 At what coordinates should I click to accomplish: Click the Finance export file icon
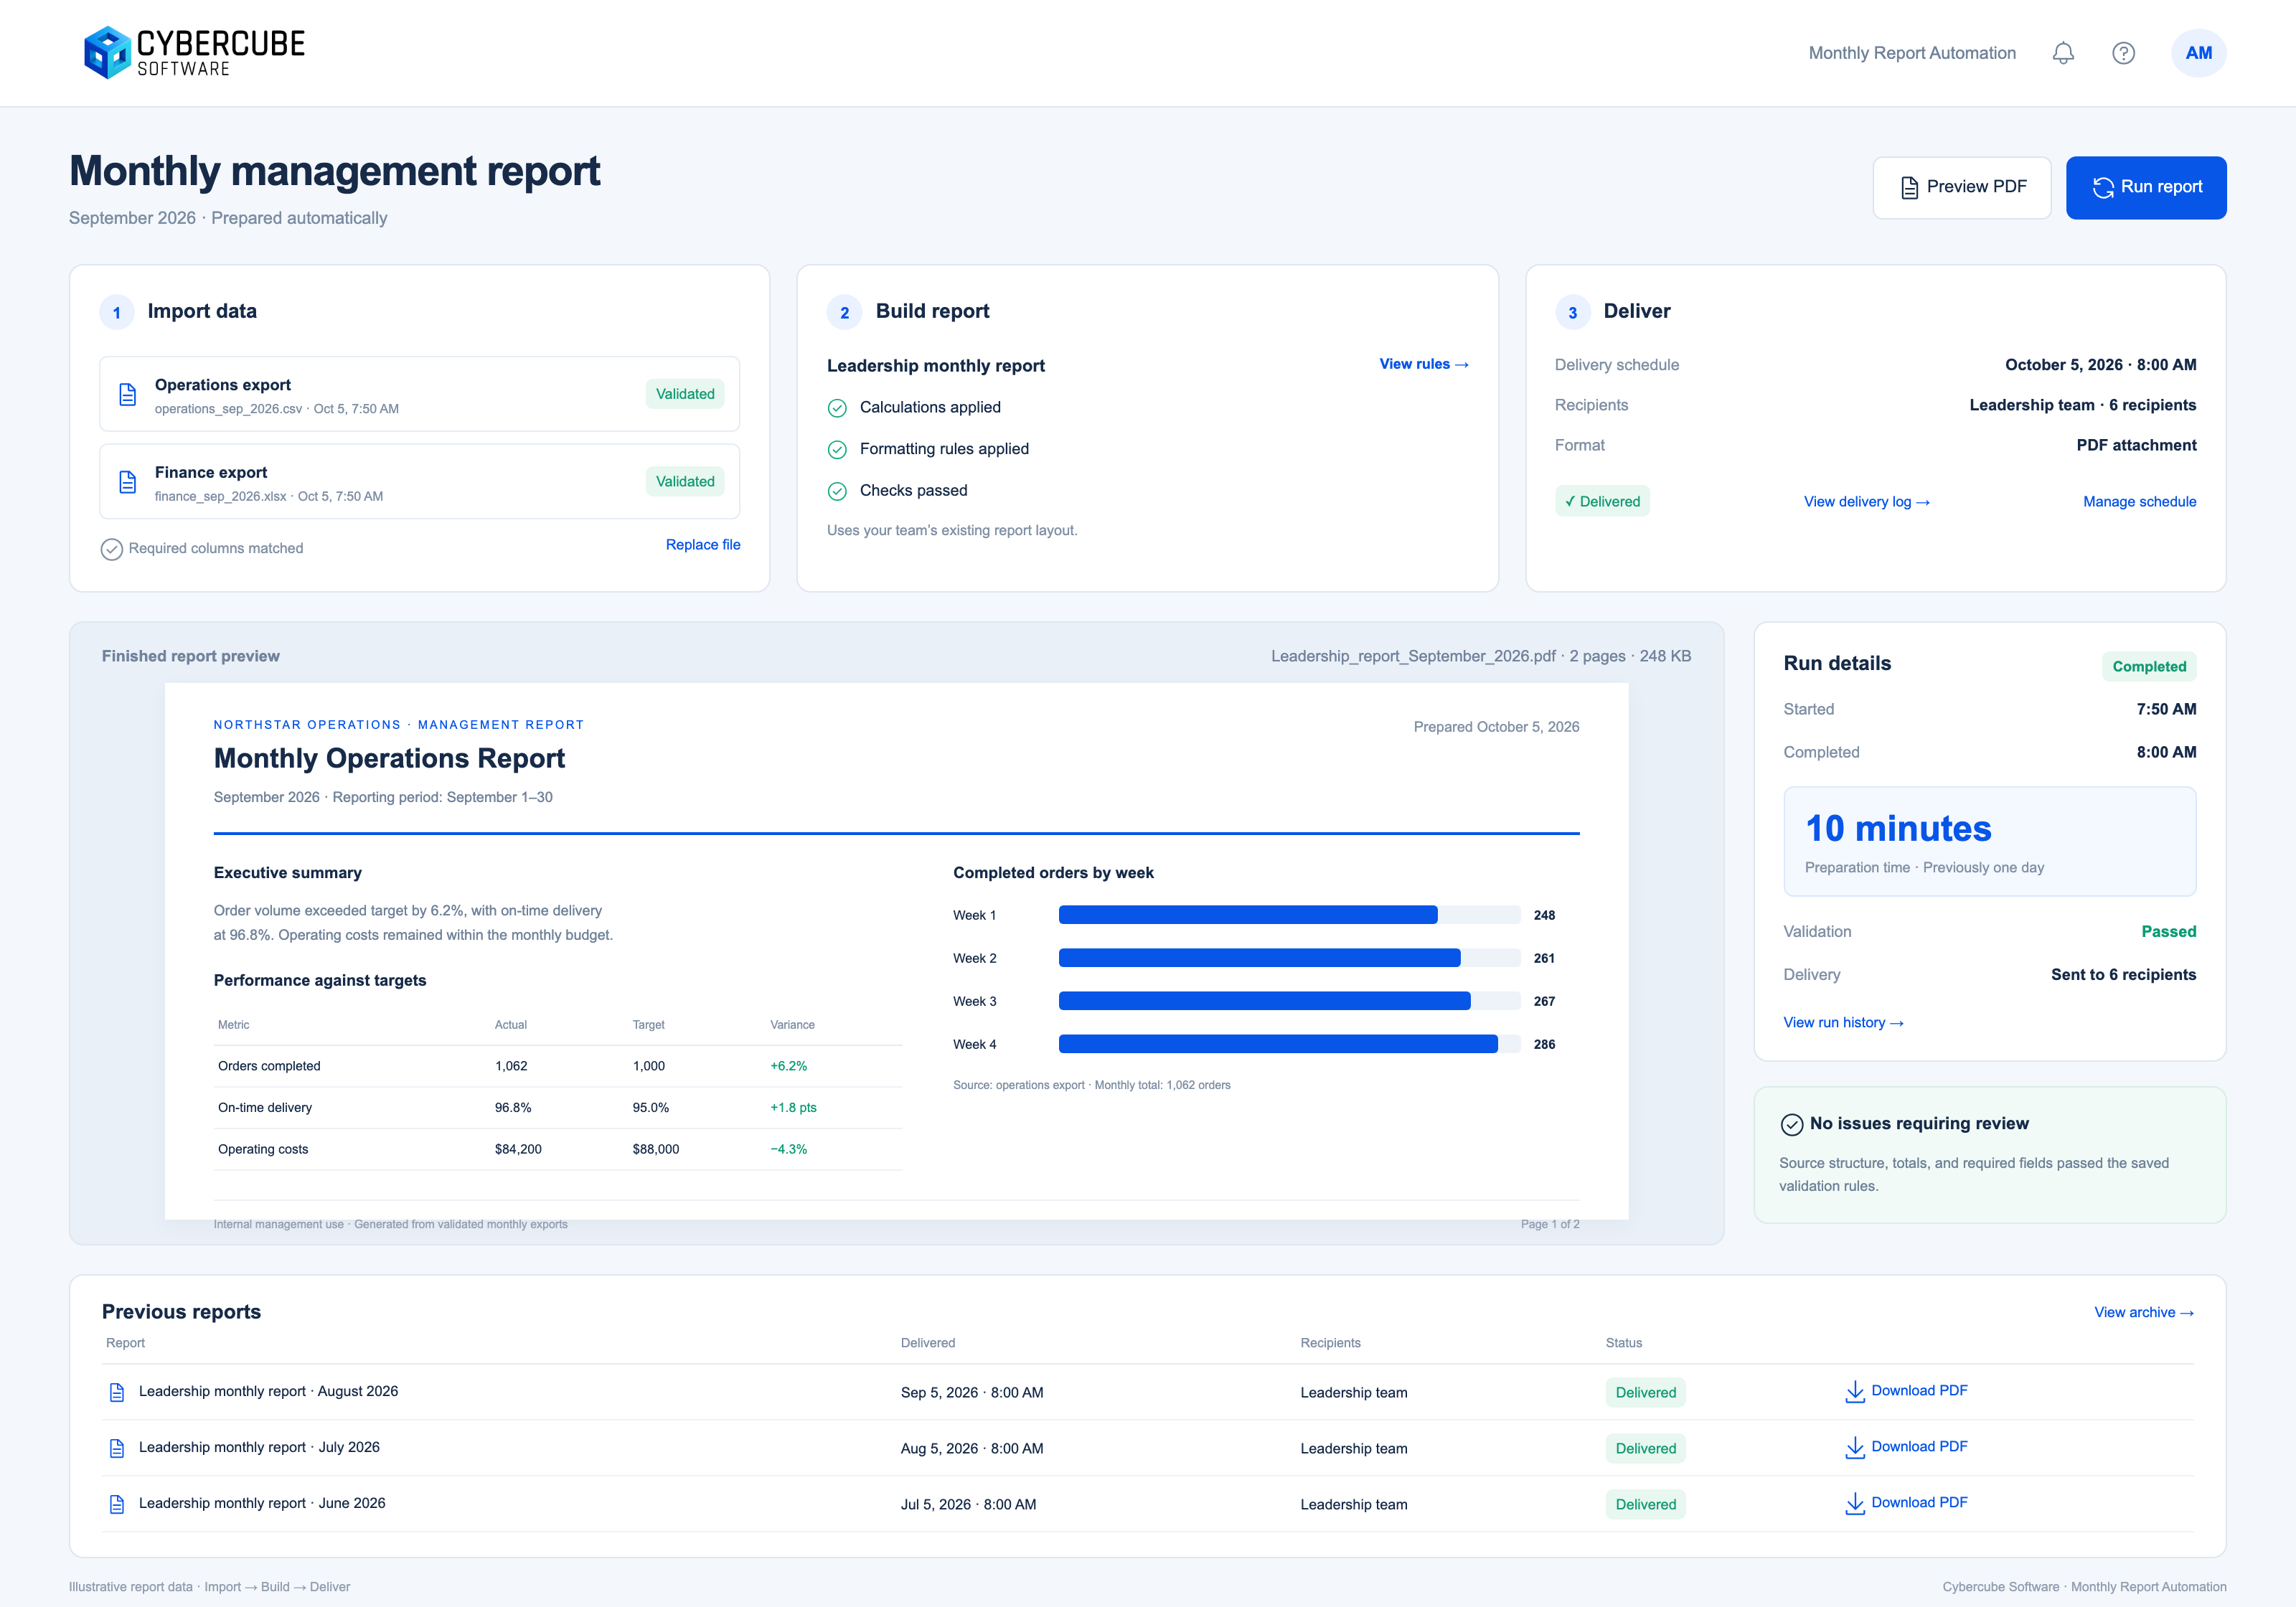pos(128,482)
